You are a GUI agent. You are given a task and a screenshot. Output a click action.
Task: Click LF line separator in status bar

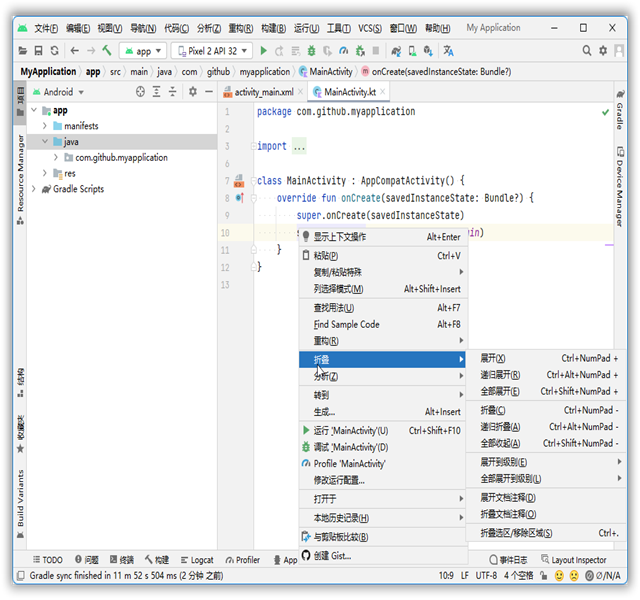coord(465,576)
